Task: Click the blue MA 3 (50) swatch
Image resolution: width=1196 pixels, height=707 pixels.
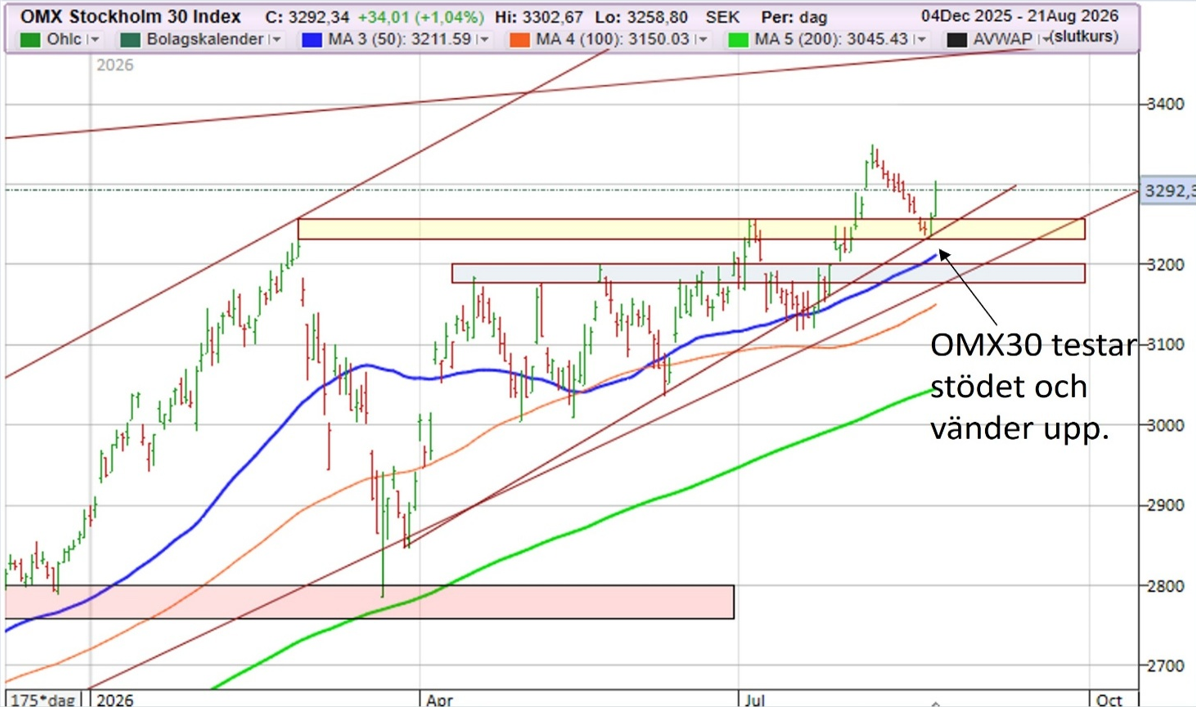Action: (x=312, y=40)
